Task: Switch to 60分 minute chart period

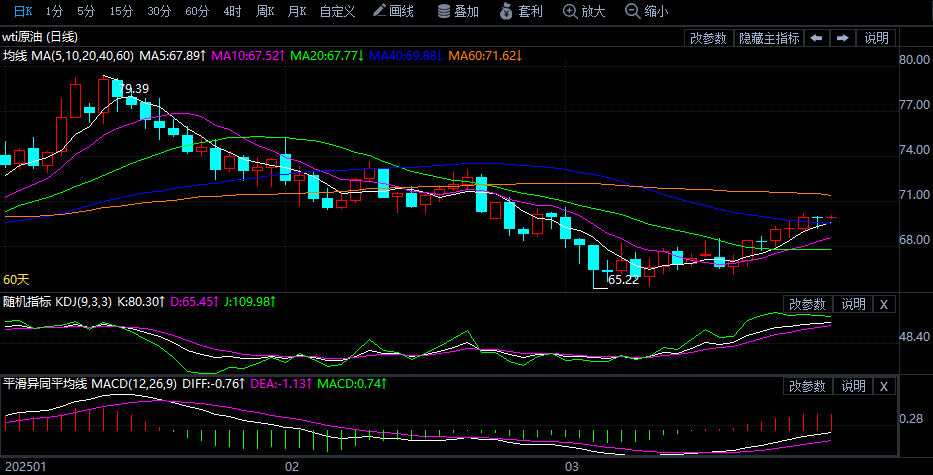Action: (197, 11)
